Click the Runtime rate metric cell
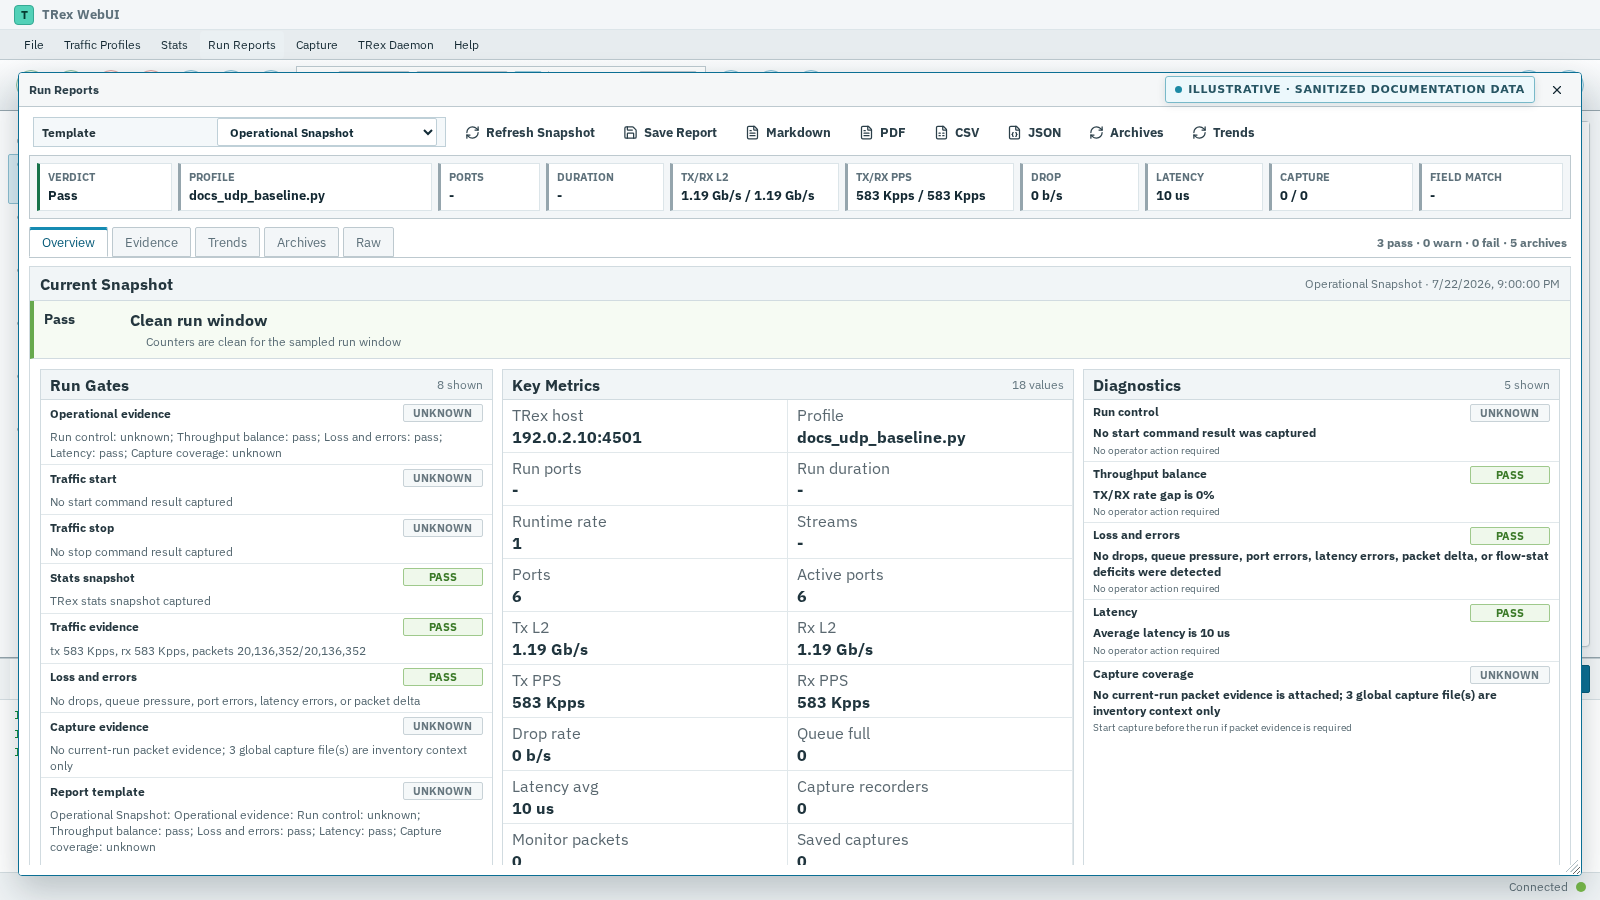 click(x=645, y=532)
